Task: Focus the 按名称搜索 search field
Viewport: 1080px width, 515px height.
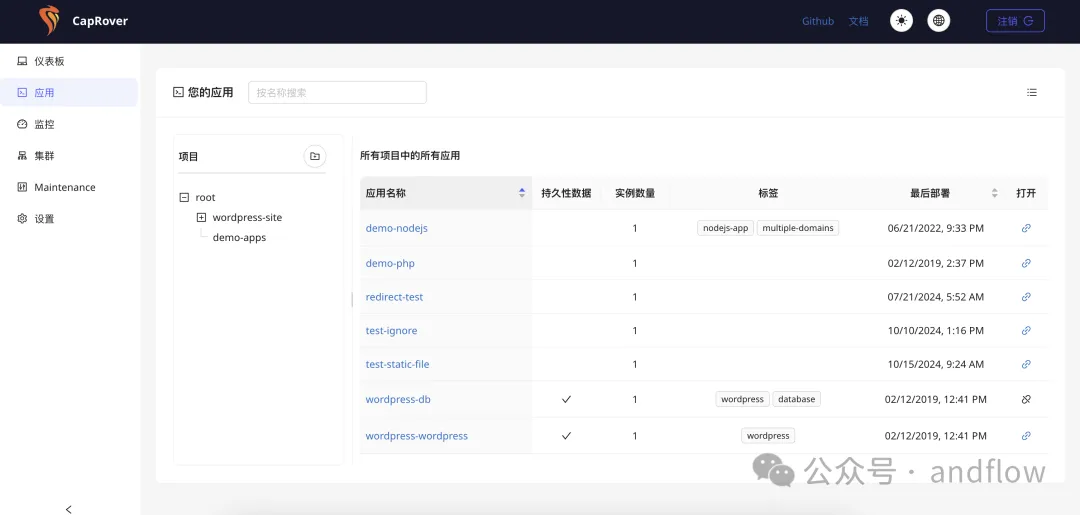Action: [x=337, y=93]
